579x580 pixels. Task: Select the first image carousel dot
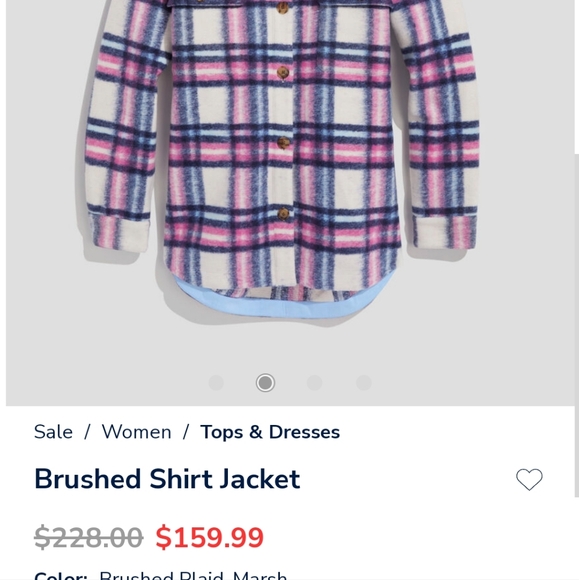pyautogui.click(x=216, y=382)
